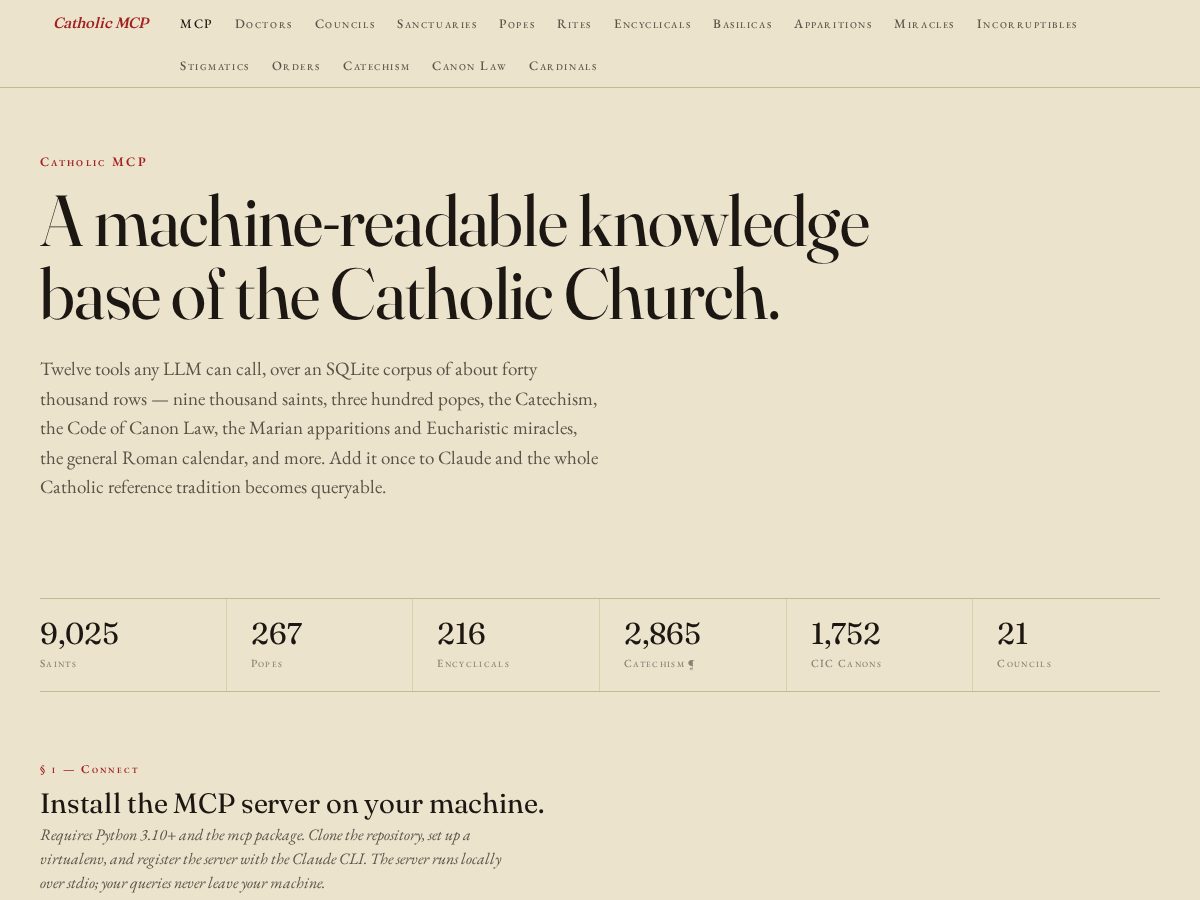The height and width of the screenshot is (900, 1200).
Task: Select the MCP nav item
Action: click(x=196, y=24)
